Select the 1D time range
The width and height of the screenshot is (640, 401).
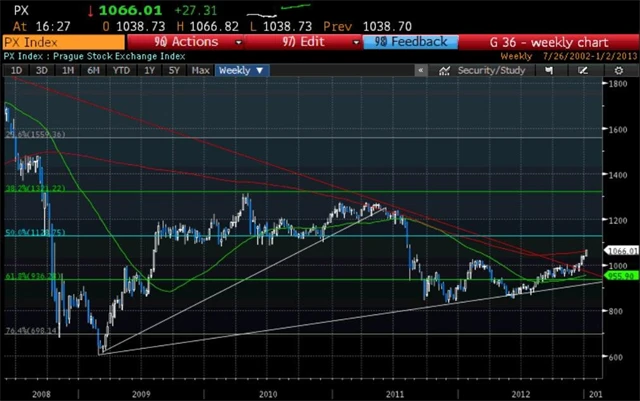(16, 71)
